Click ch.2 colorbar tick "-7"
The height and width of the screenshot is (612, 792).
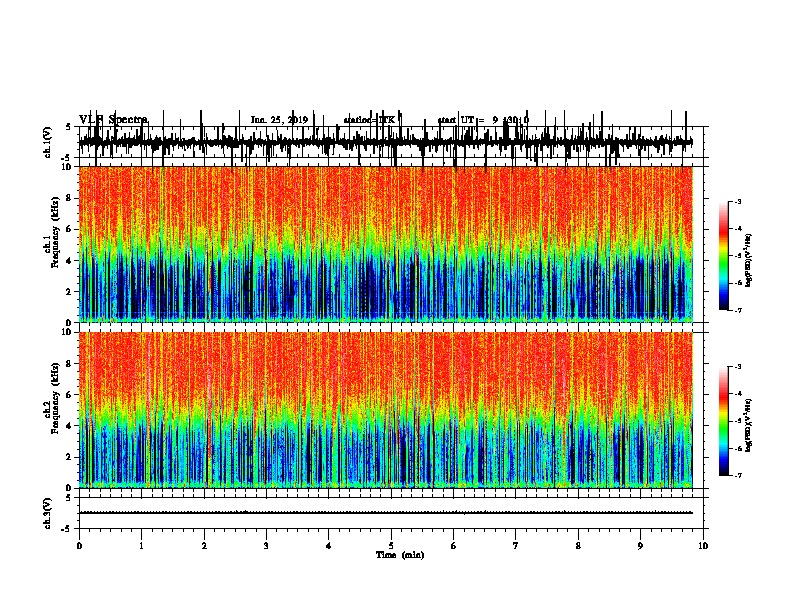(737, 475)
